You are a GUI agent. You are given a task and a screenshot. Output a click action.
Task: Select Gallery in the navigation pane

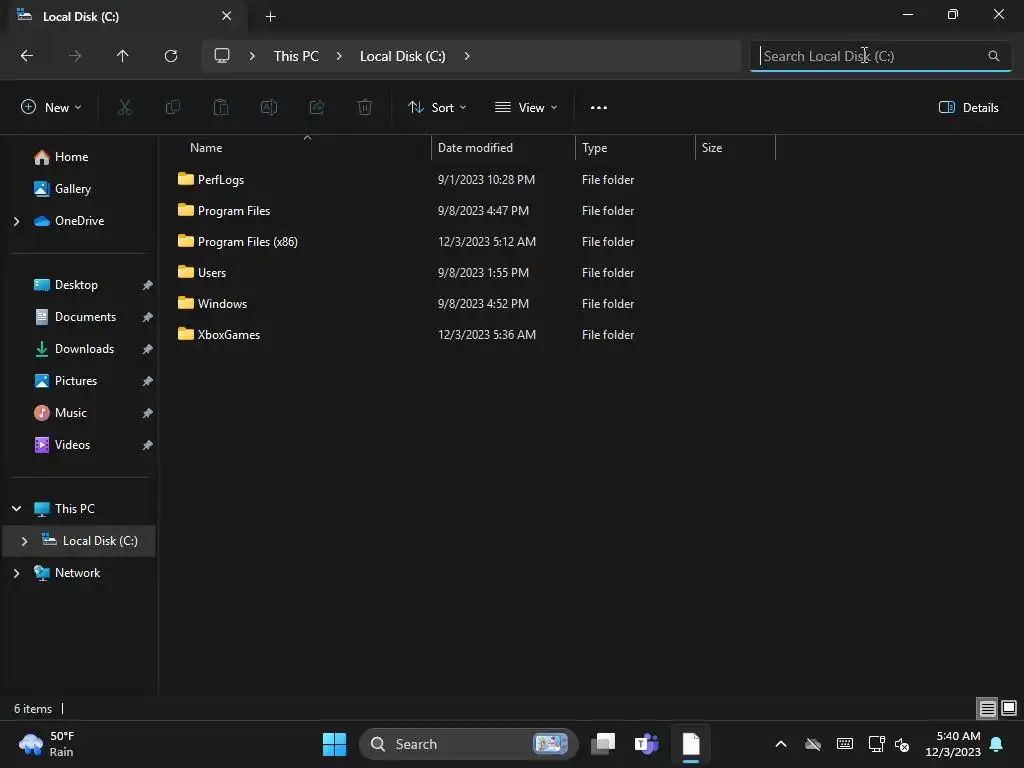(x=72, y=189)
